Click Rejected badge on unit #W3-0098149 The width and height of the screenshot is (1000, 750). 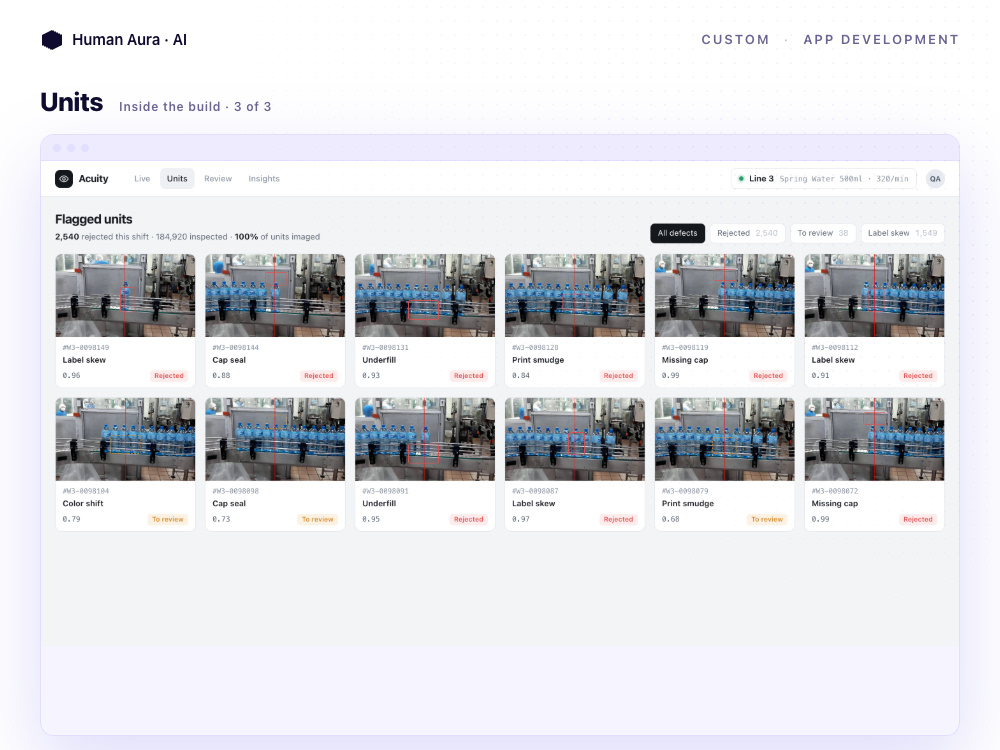169,376
